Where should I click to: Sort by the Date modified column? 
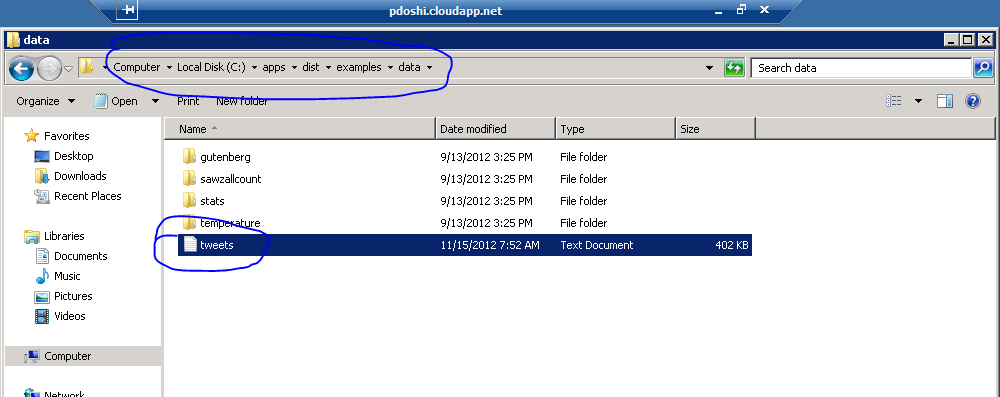(496, 129)
